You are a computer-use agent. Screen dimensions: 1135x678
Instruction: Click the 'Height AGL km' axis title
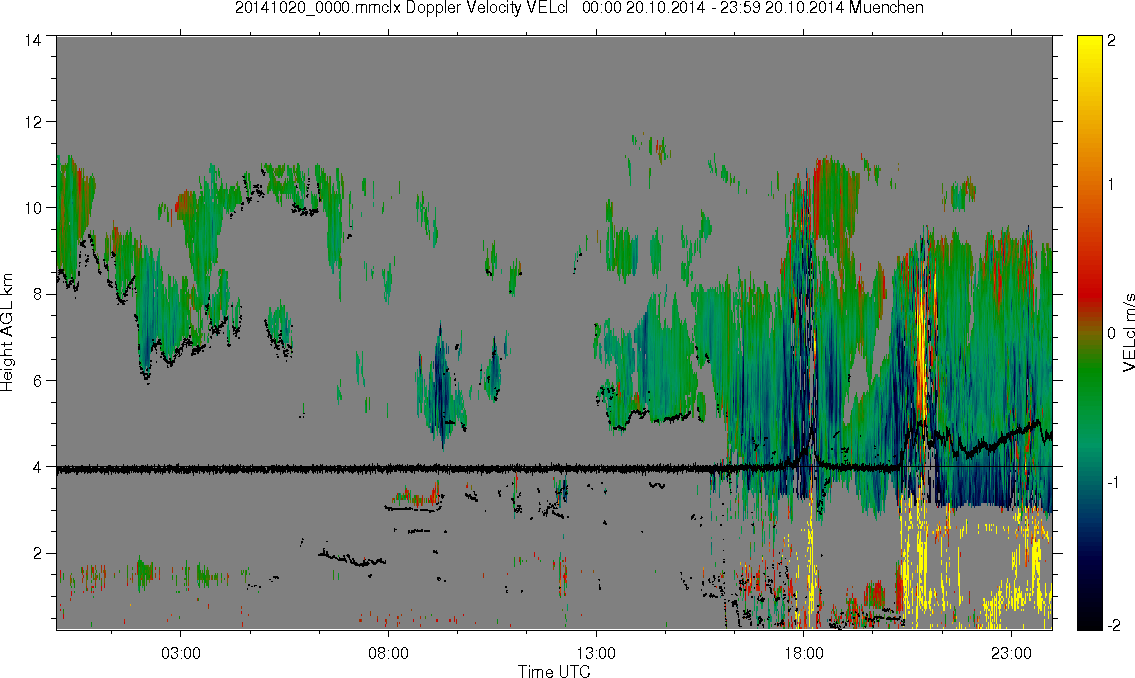coord(8,334)
